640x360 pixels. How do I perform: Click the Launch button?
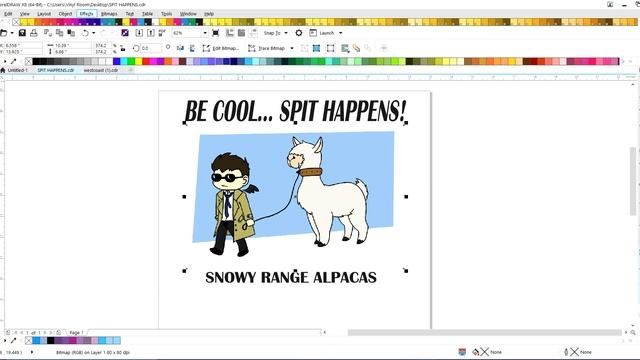(x=322, y=33)
